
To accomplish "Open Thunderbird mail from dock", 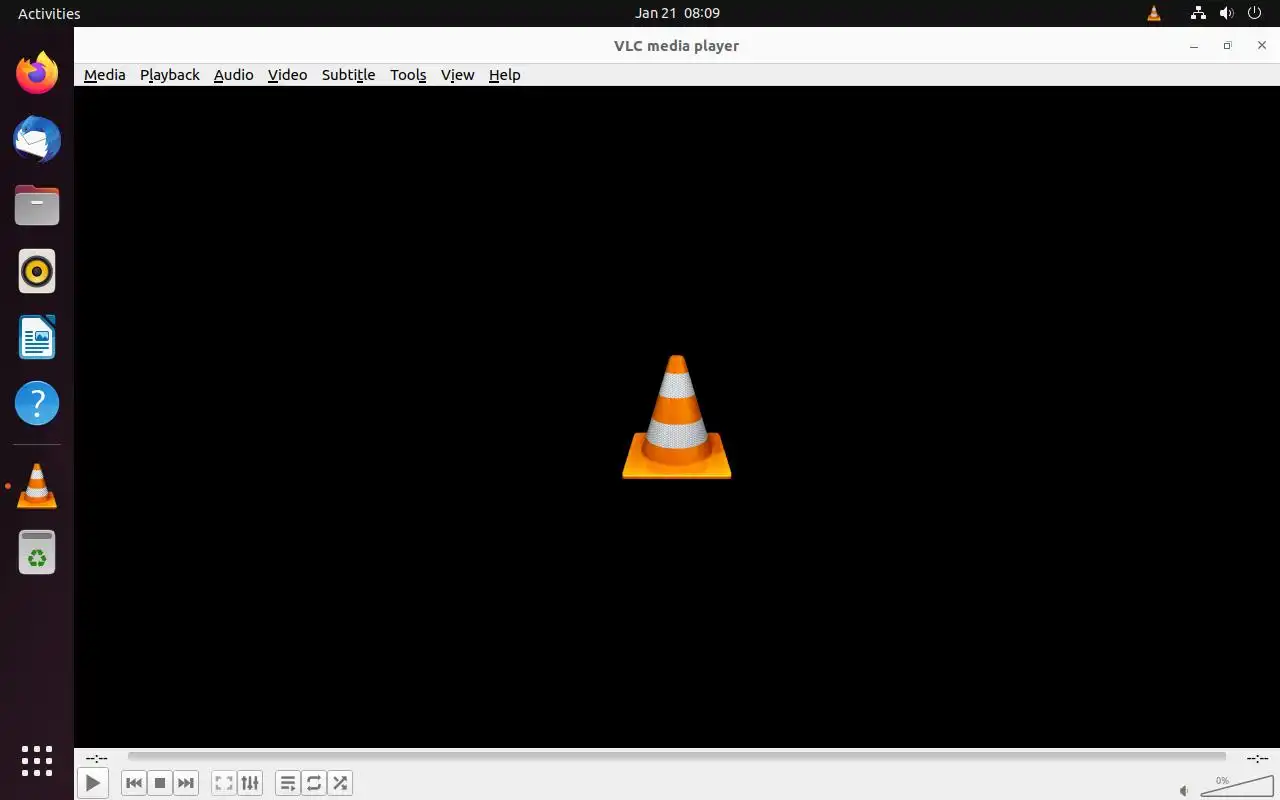I will [x=37, y=139].
